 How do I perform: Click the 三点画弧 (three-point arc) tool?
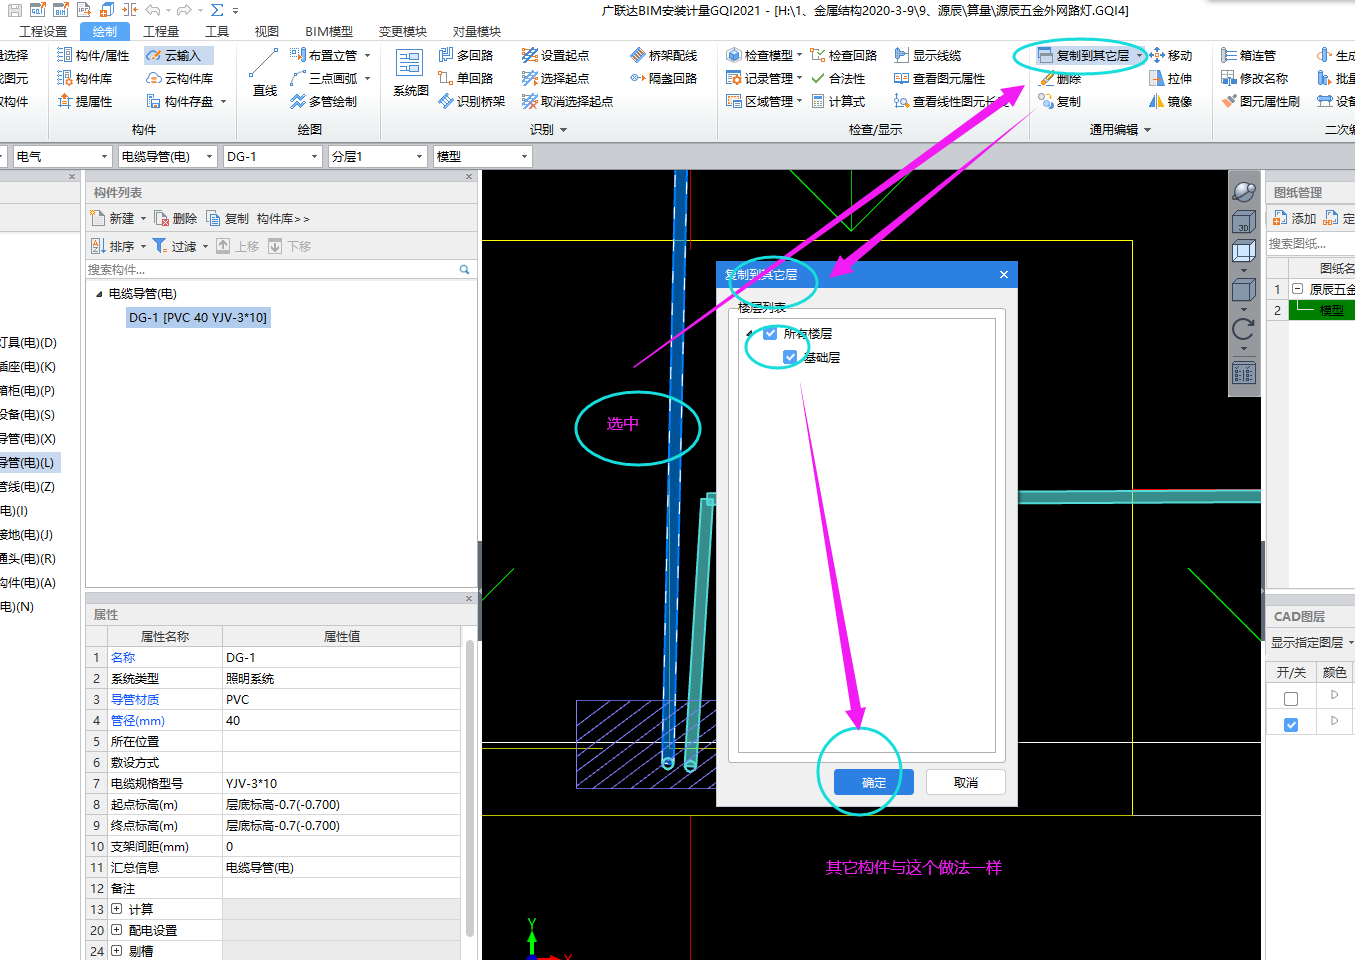pyautogui.click(x=324, y=78)
